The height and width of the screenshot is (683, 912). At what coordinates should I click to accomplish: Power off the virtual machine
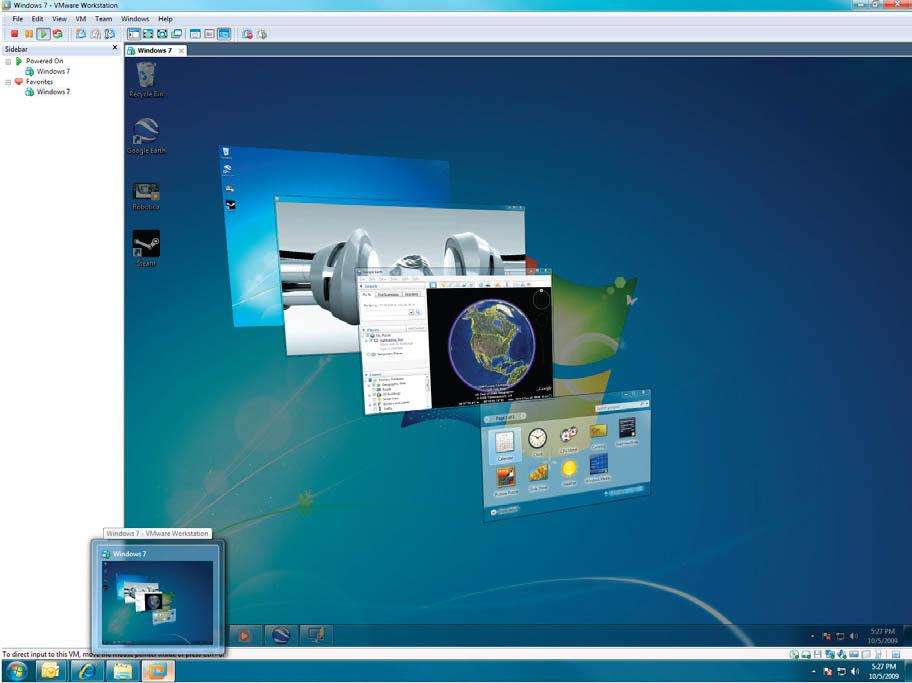click(x=13, y=32)
